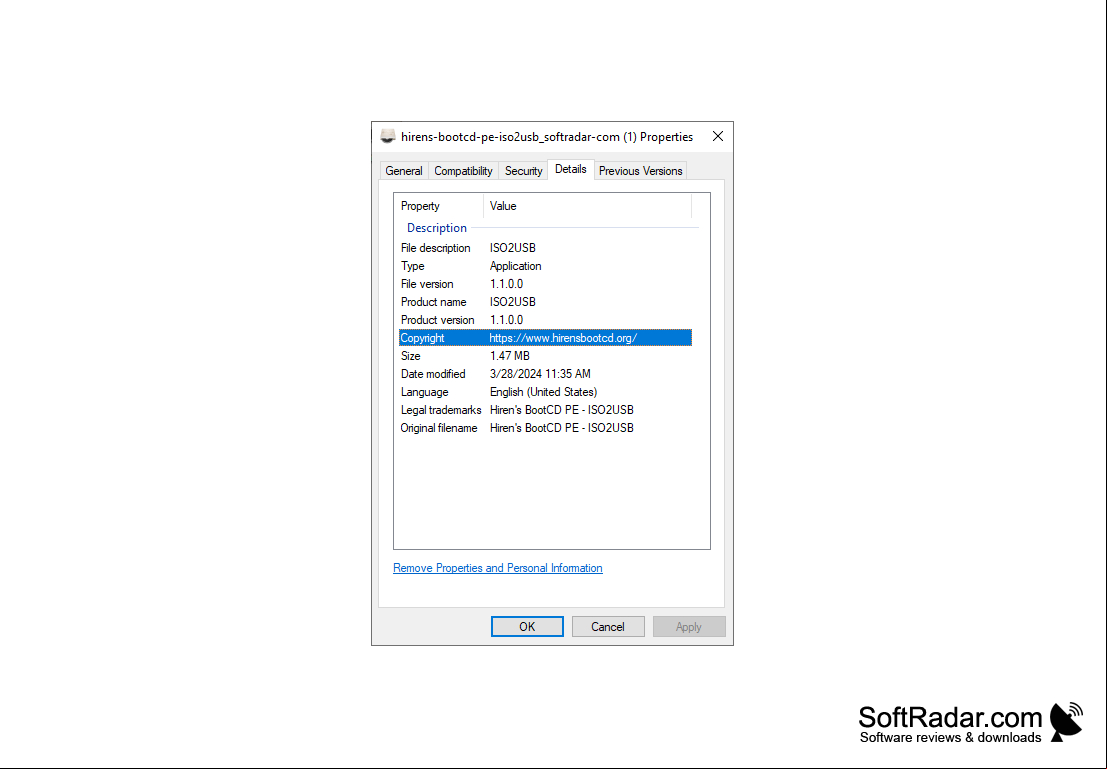Open Remove Properties and Personal Information link

coord(498,568)
